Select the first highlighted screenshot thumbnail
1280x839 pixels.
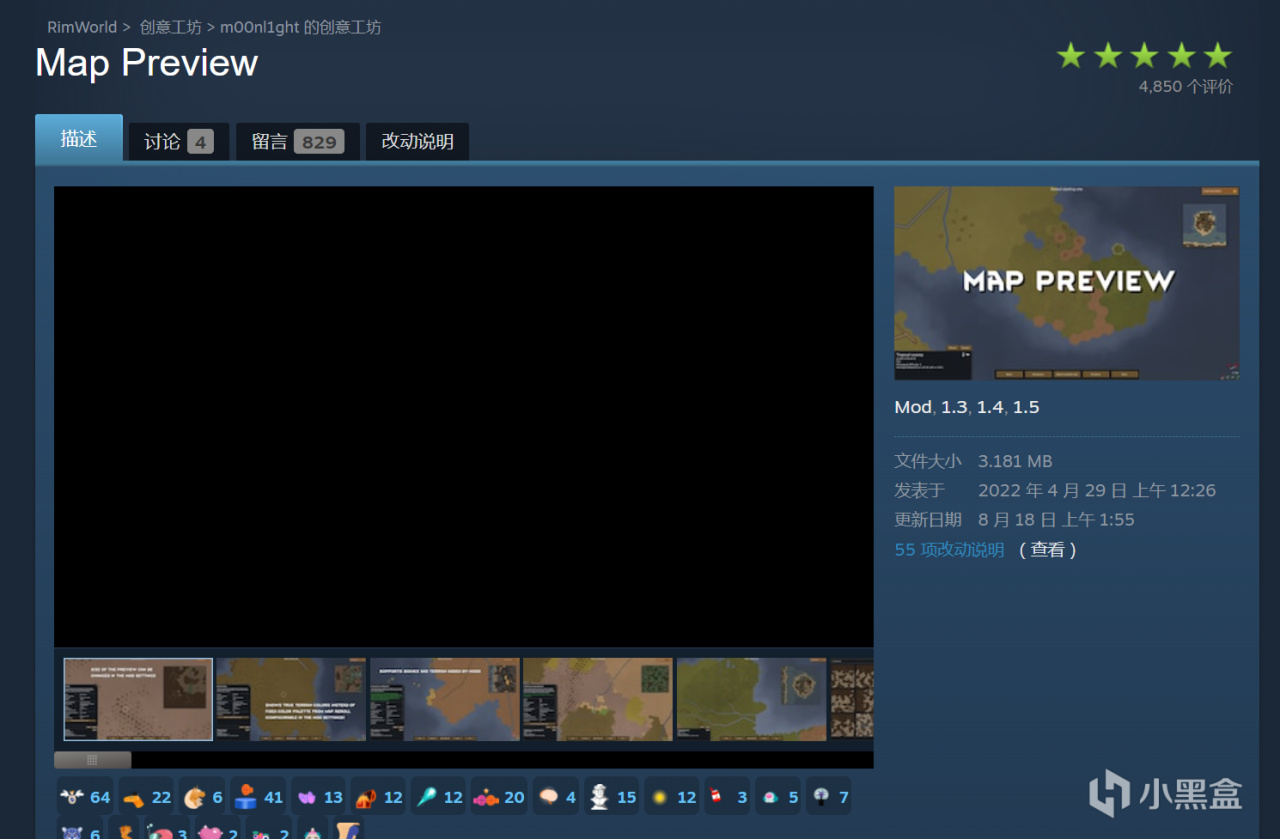(138, 699)
